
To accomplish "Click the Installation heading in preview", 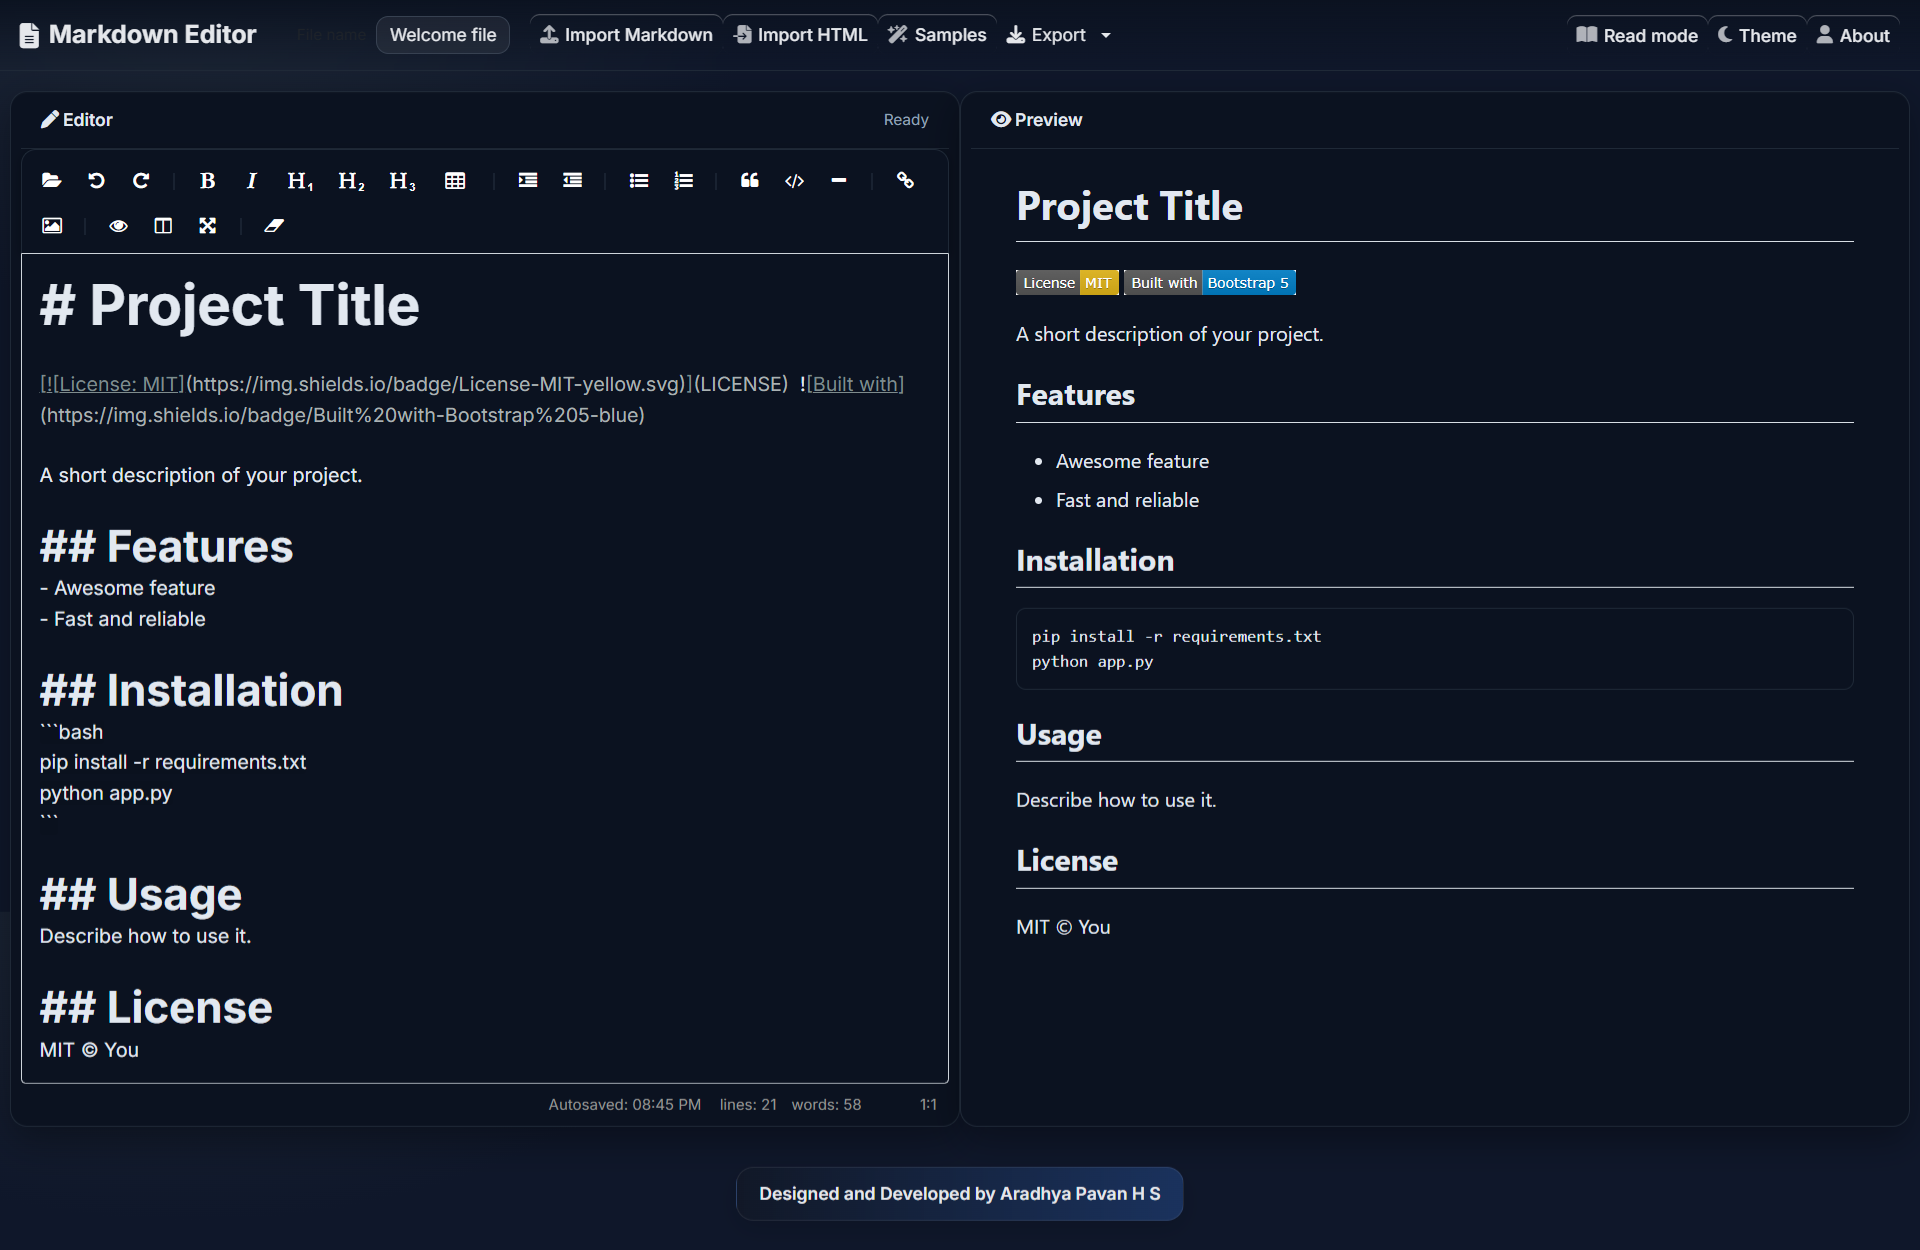I will [x=1095, y=561].
